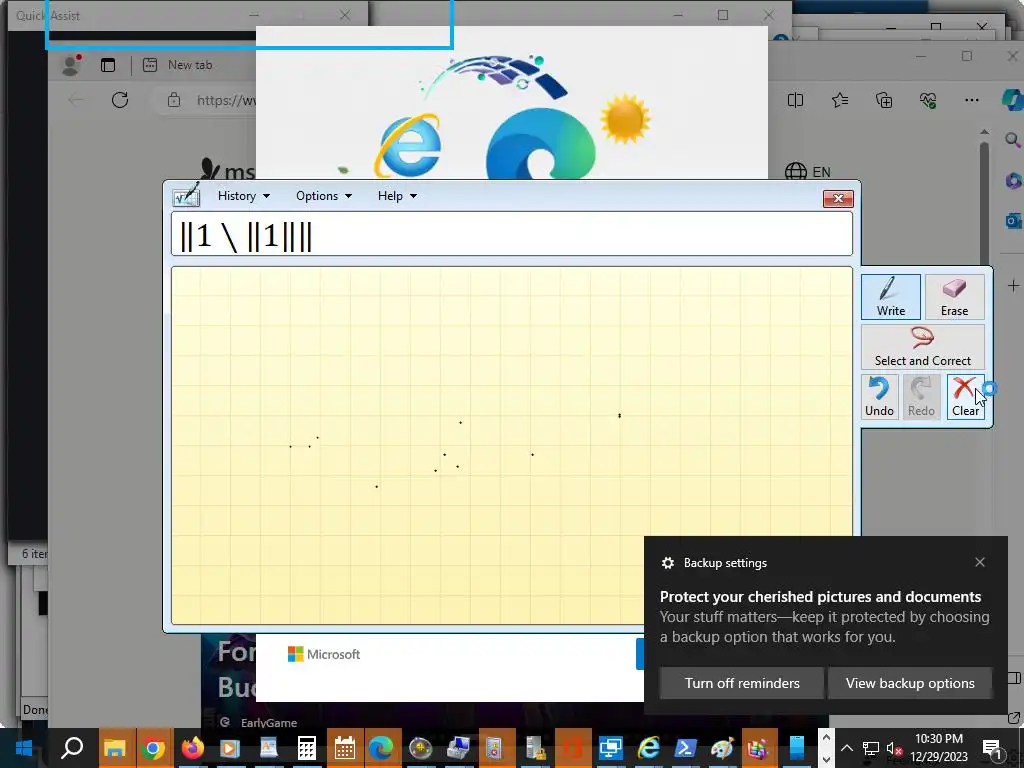
Task: Select the Write pen tool
Action: click(x=891, y=296)
